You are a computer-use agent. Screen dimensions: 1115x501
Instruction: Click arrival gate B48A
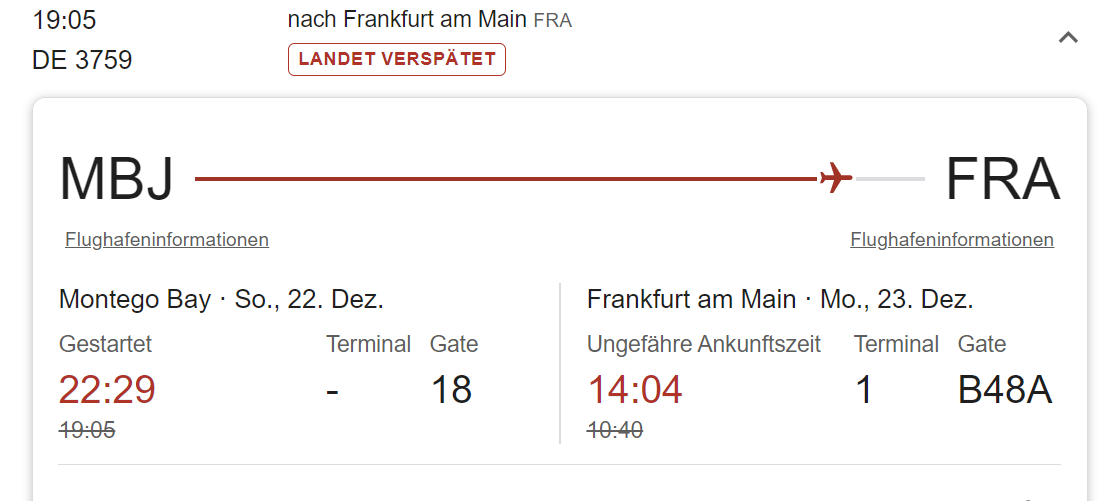(1005, 389)
